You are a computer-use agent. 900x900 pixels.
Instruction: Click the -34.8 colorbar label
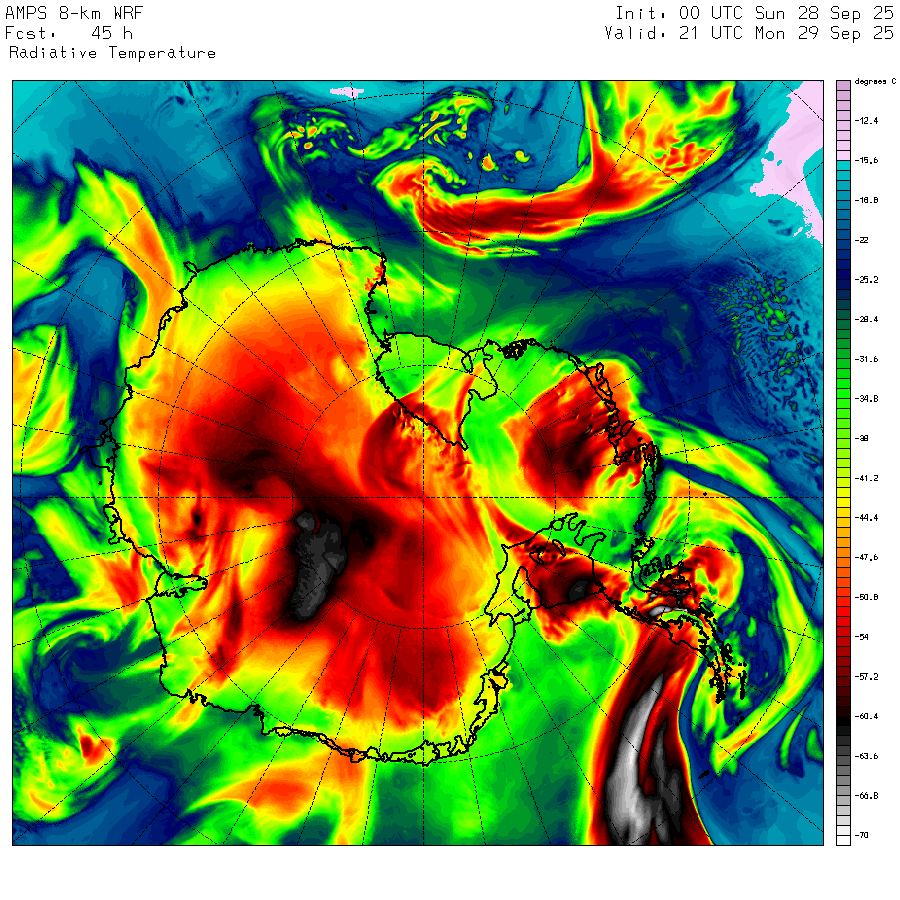[866, 399]
